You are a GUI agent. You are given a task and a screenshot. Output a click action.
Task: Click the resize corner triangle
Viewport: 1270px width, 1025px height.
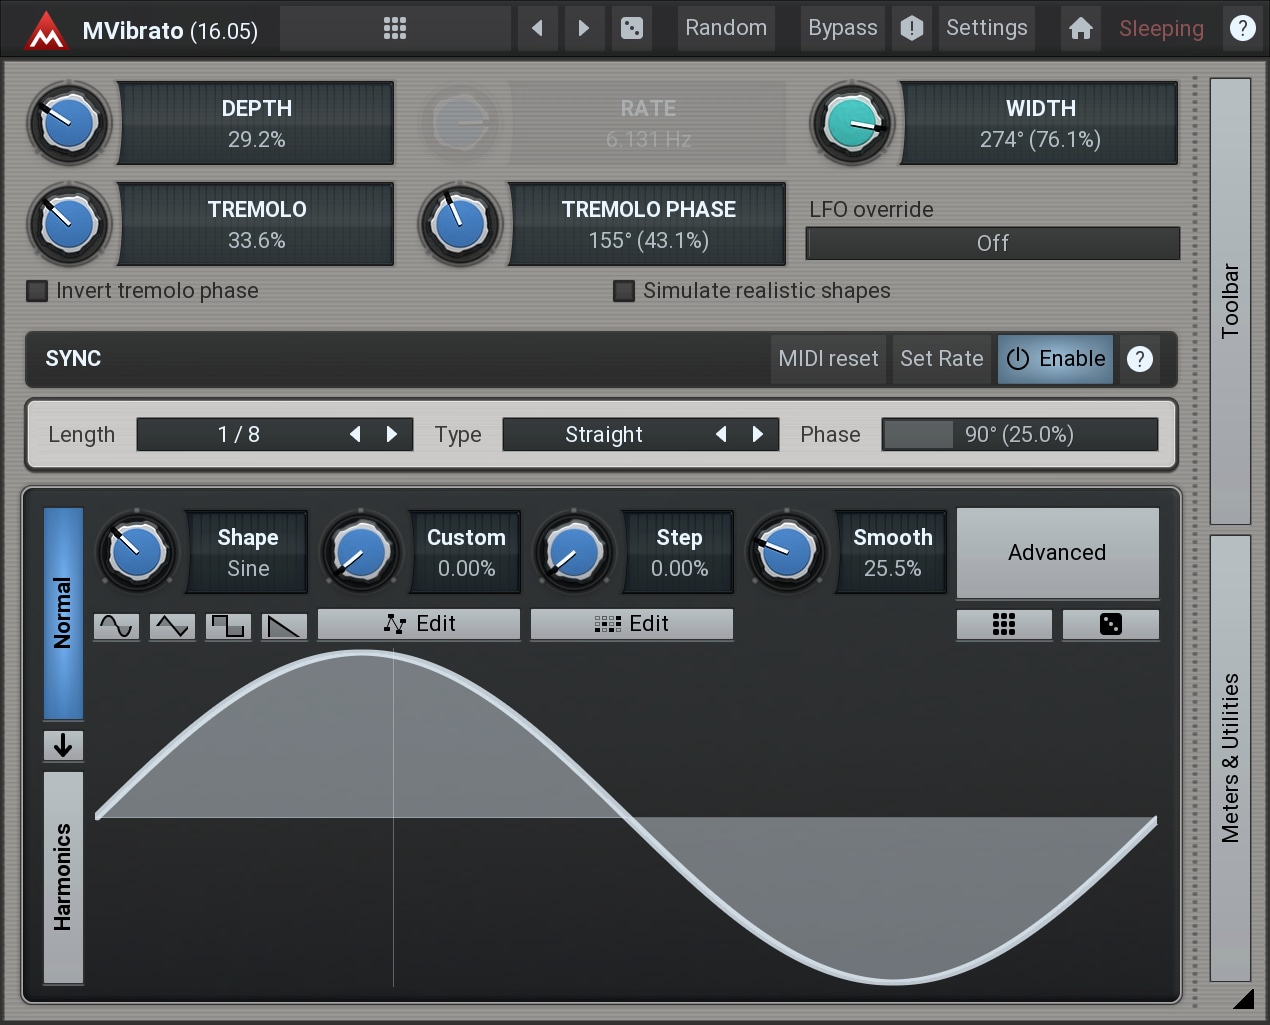1243,998
